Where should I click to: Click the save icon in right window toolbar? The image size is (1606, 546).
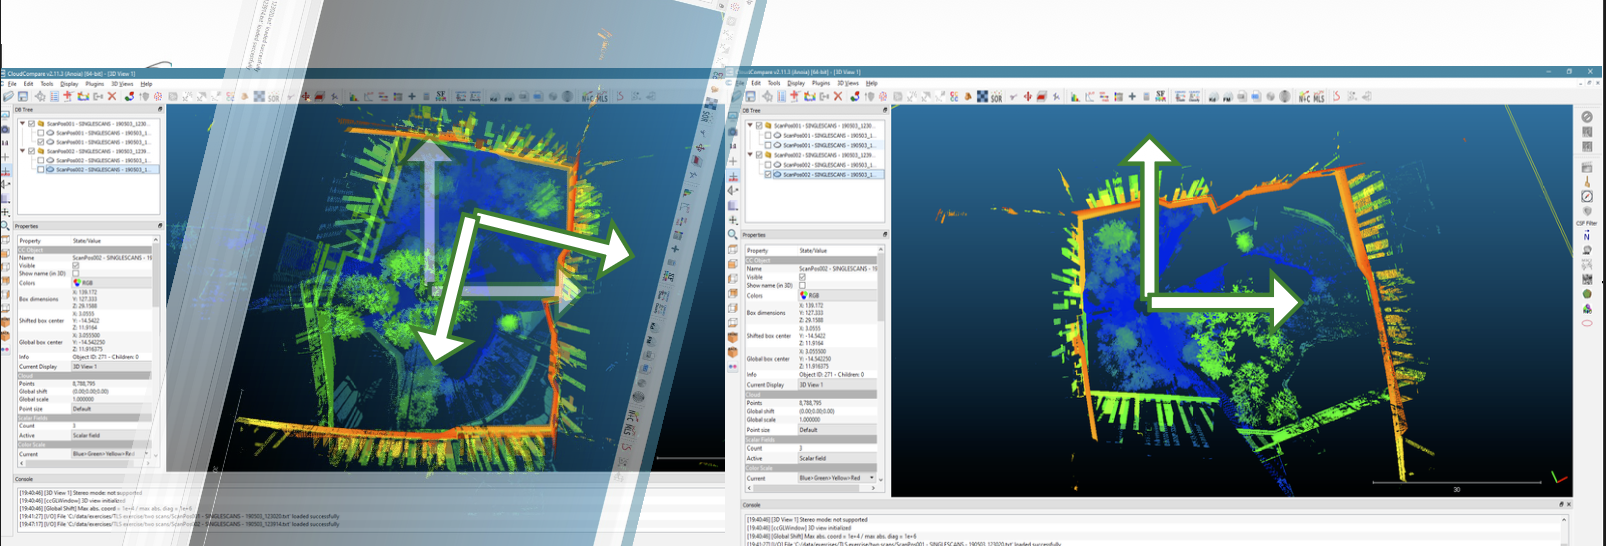751,97
